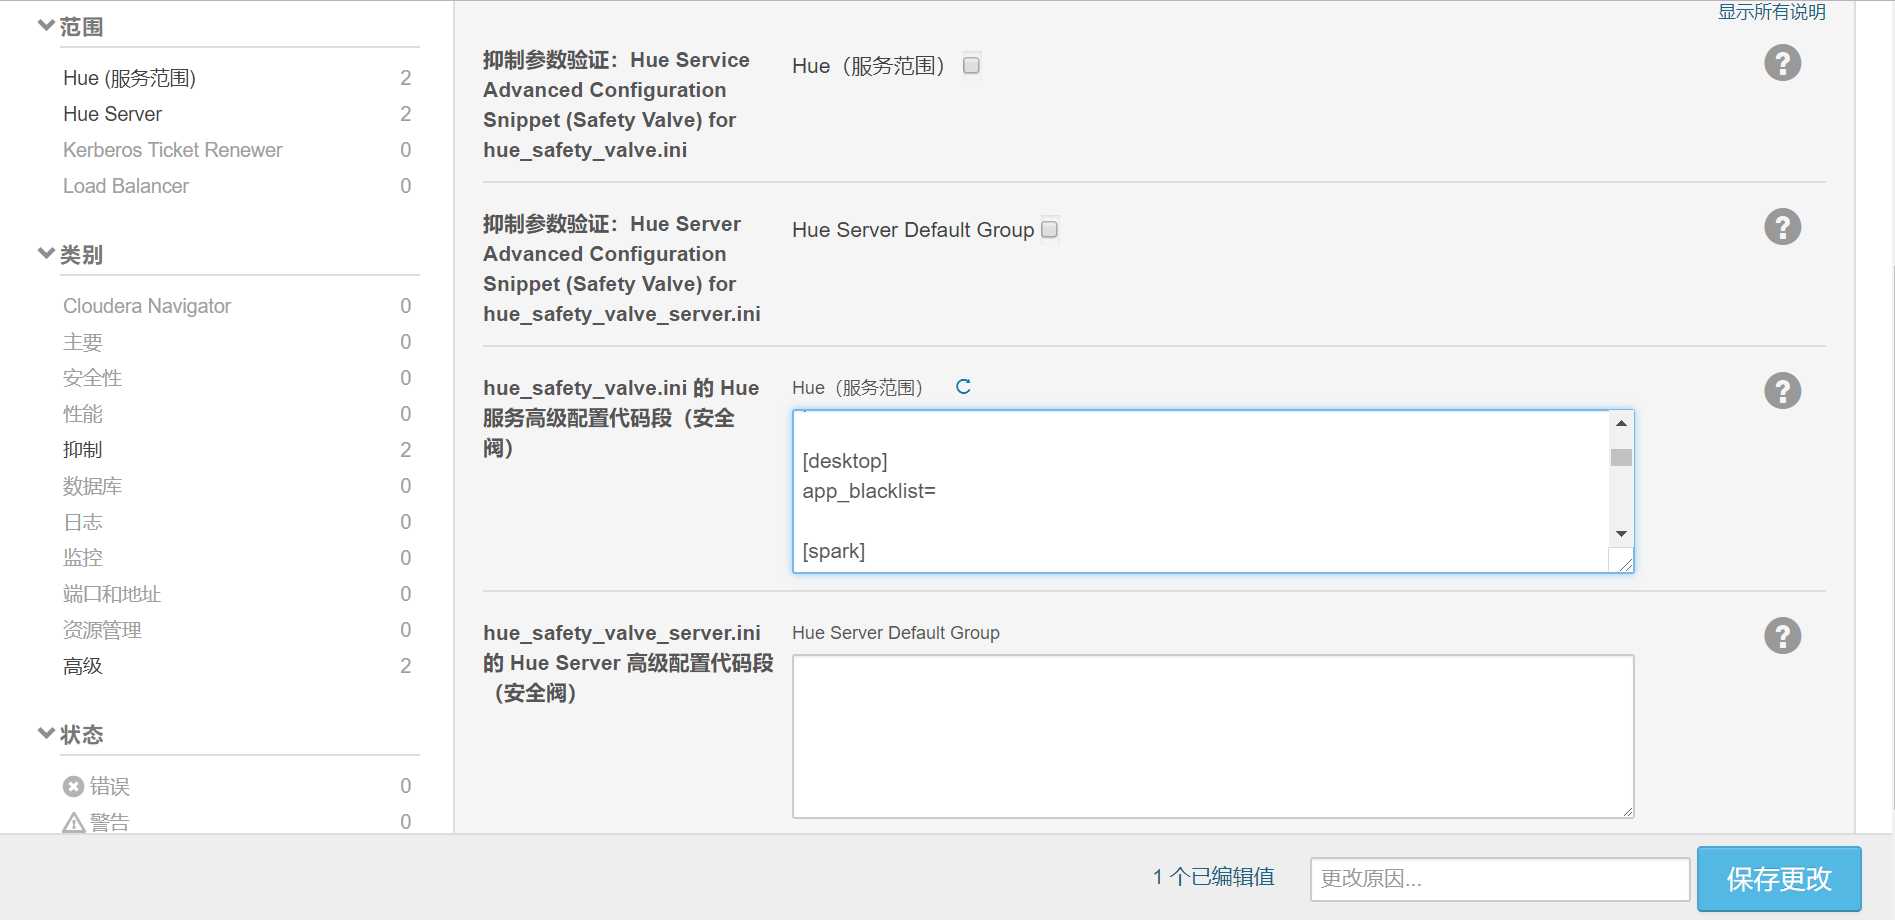Click the 保存更改 button
Viewport: 1895px width, 920px height.
[x=1779, y=879]
